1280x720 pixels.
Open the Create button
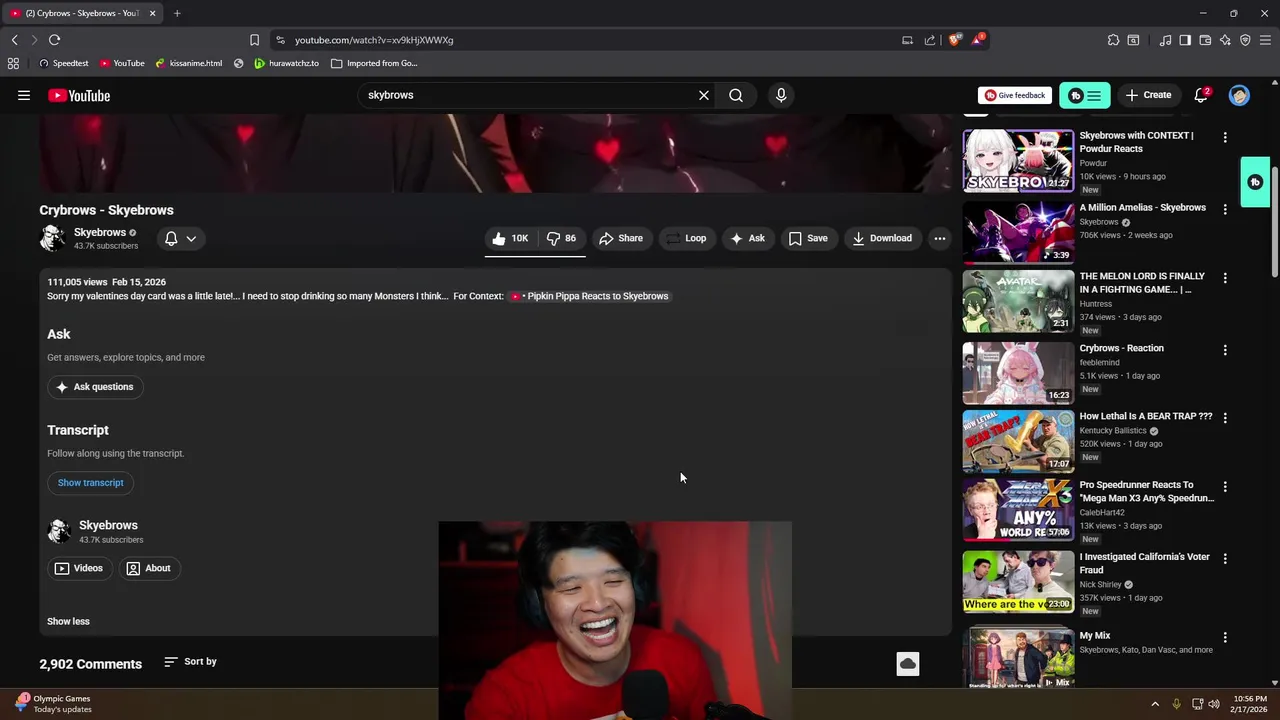(x=1148, y=95)
